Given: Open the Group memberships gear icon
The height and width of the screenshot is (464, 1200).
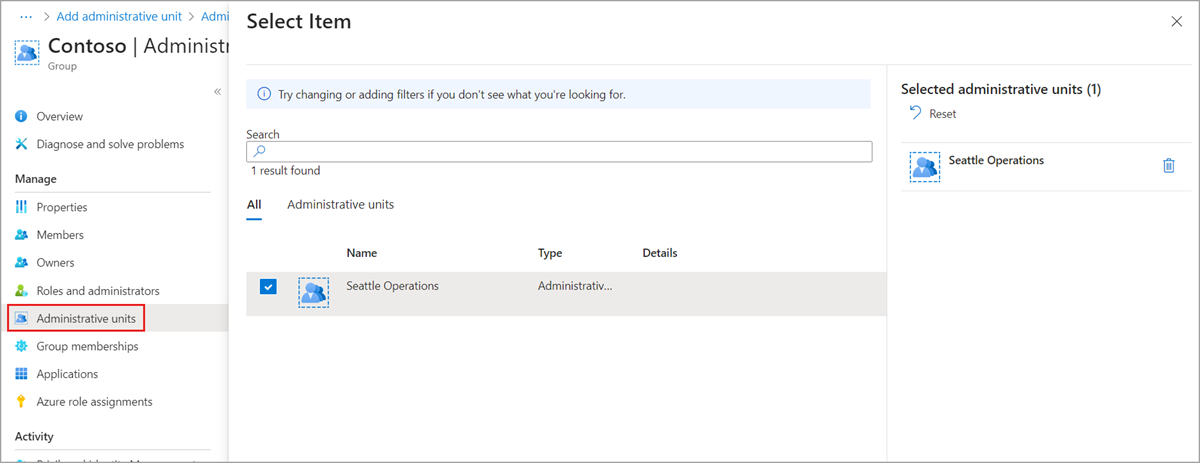Looking at the screenshot, I should pyautogui.click(x=21, y=347).
